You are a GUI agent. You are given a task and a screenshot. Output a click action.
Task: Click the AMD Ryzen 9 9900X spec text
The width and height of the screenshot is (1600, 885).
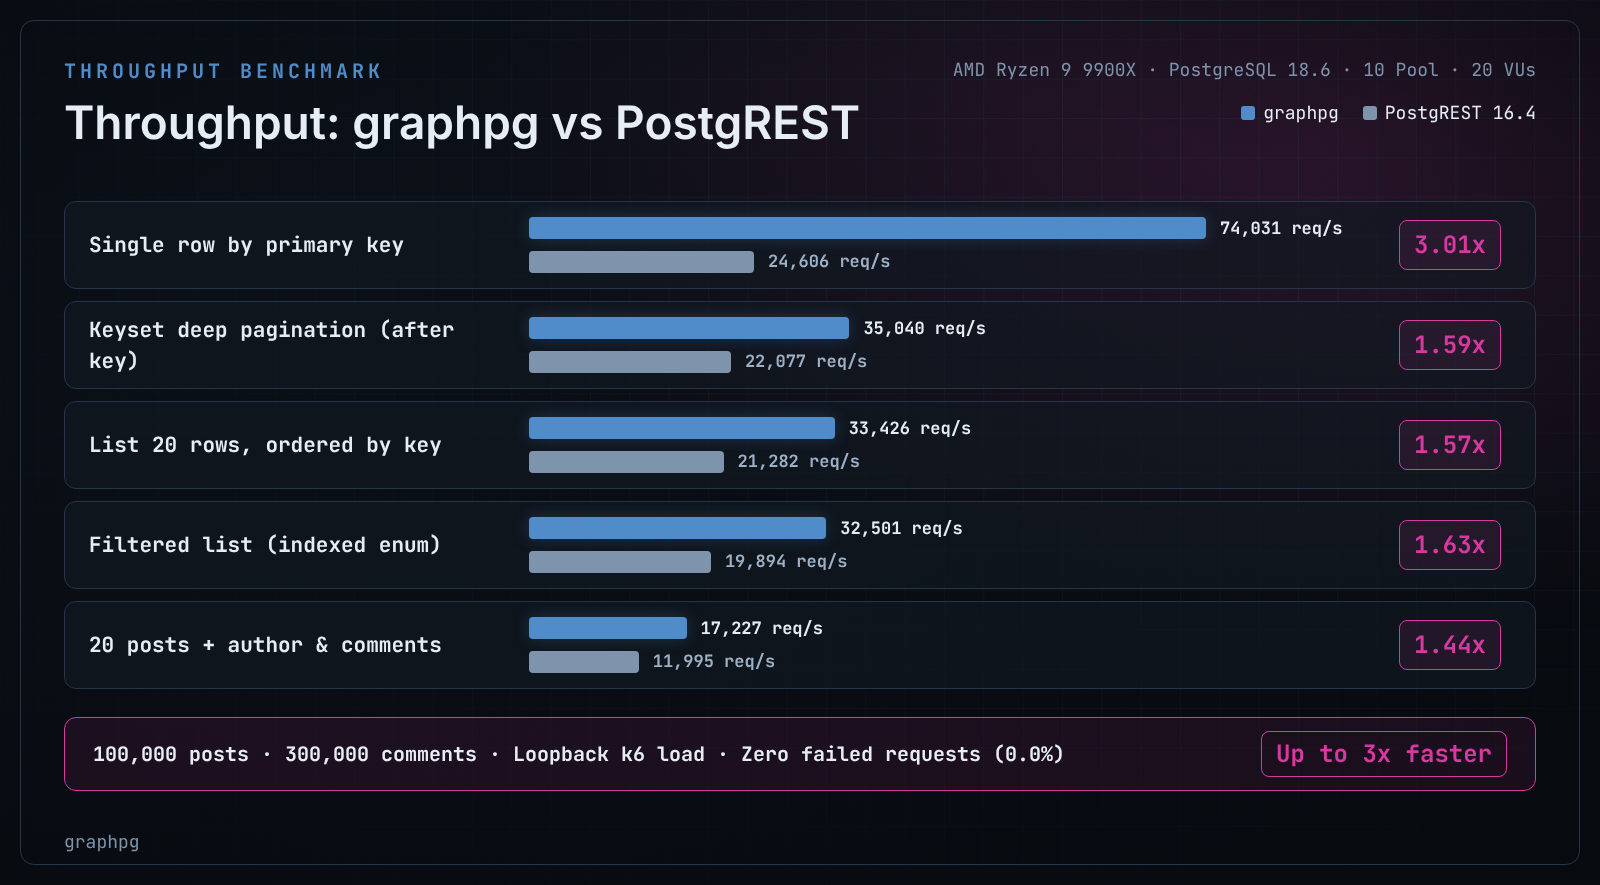tap(1044, 70)
